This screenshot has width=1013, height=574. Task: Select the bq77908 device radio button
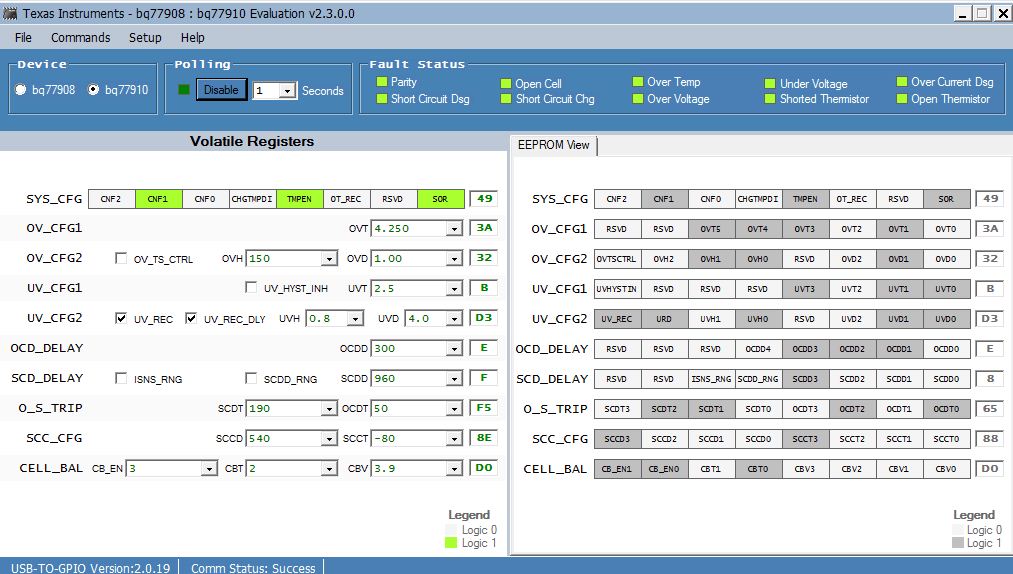(21, 89)
